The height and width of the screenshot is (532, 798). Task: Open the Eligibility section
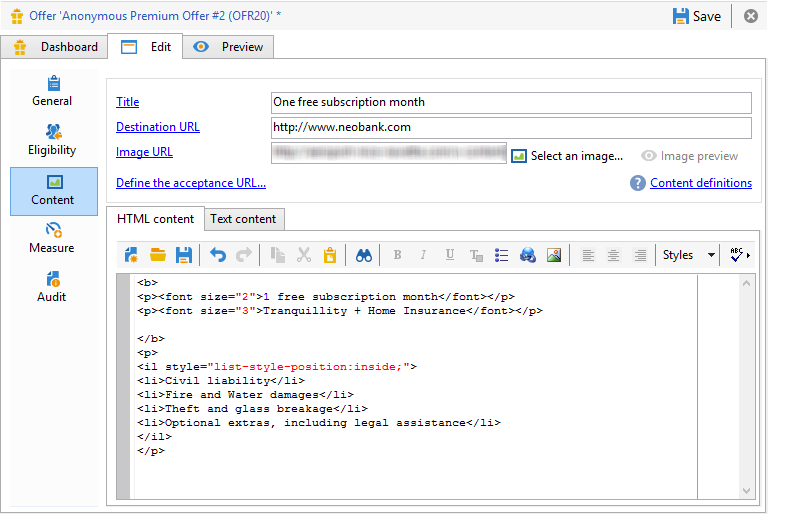(x=52, y=140)
